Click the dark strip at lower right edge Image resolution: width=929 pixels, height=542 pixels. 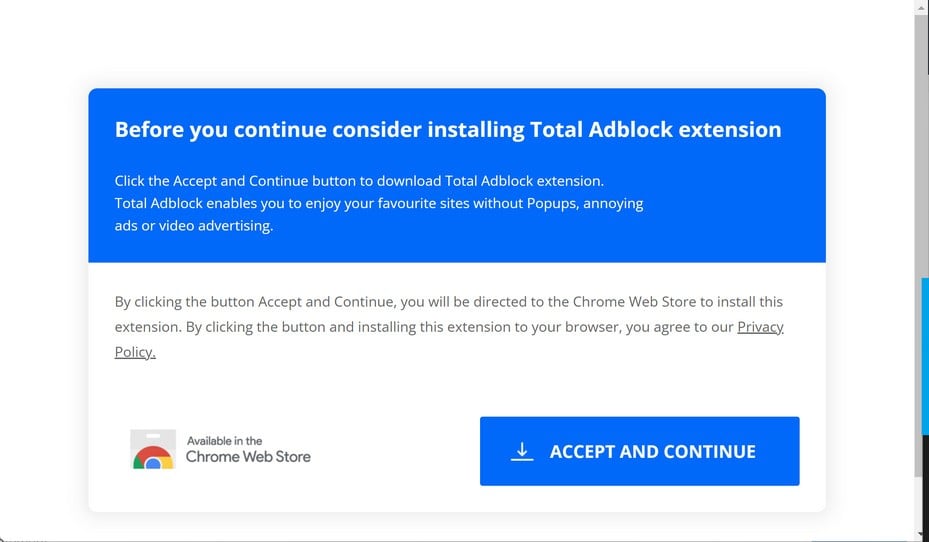coord(925,490)
